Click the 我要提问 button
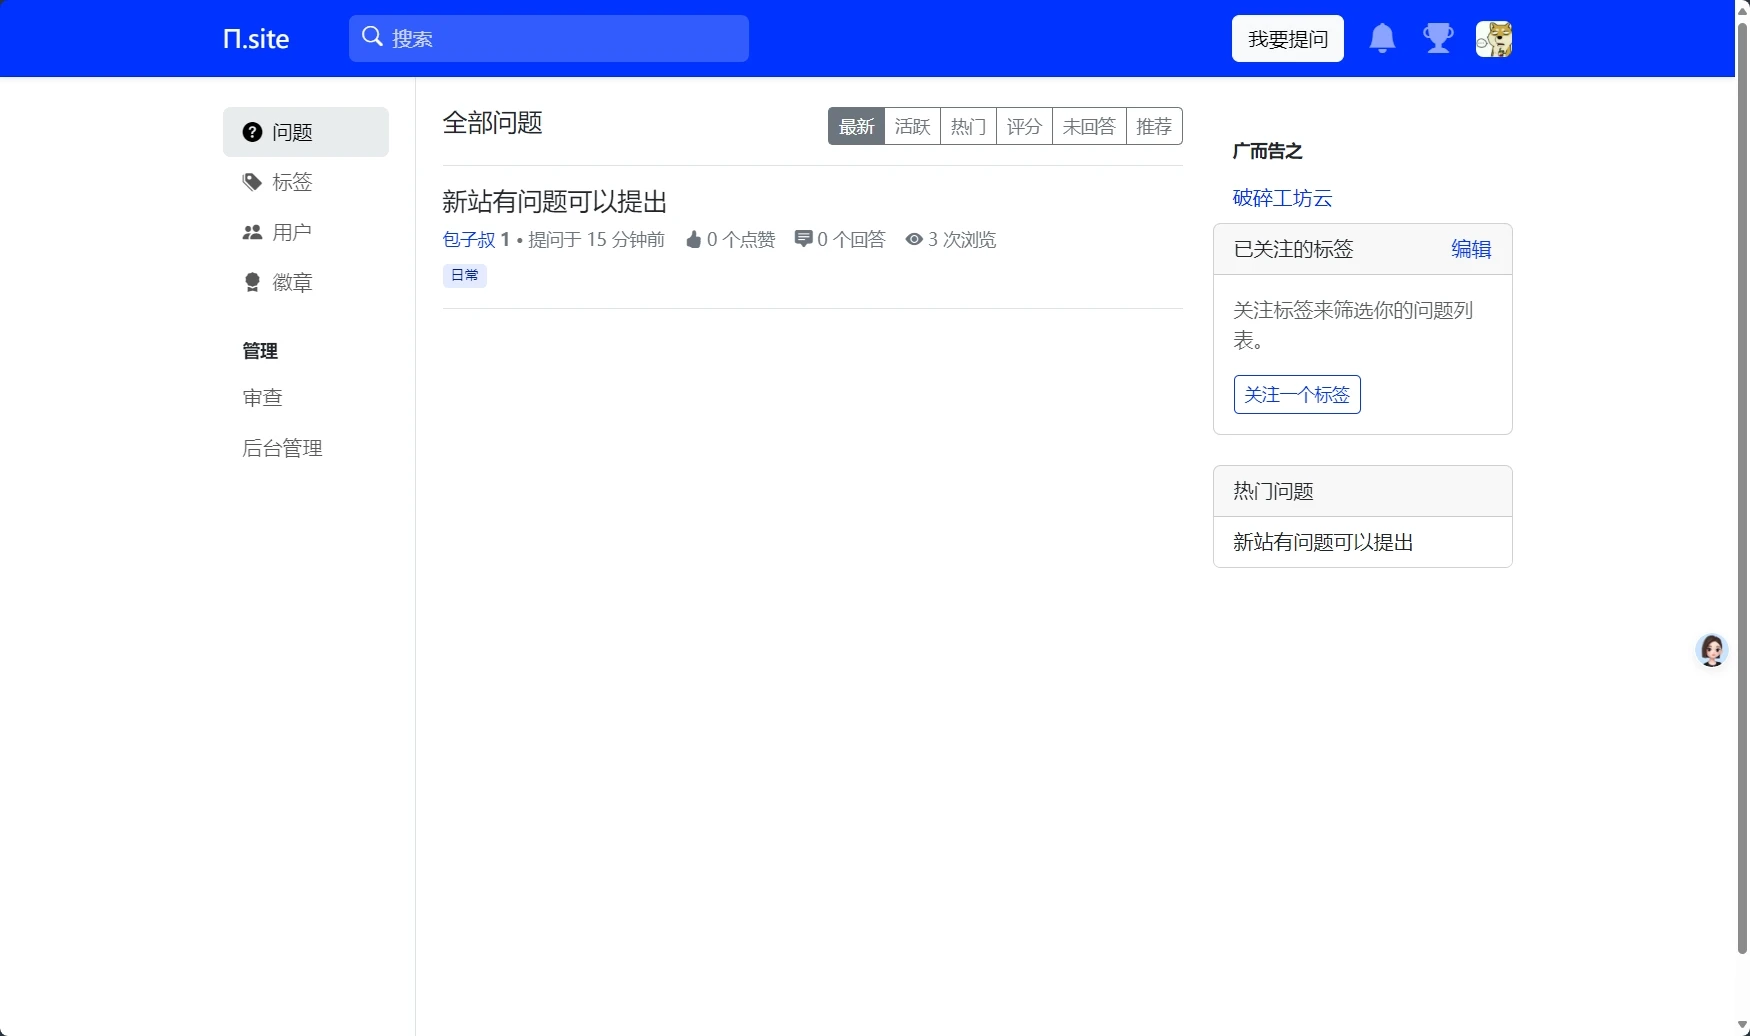The image size is (1750, 1036). tap(1287, 39)
